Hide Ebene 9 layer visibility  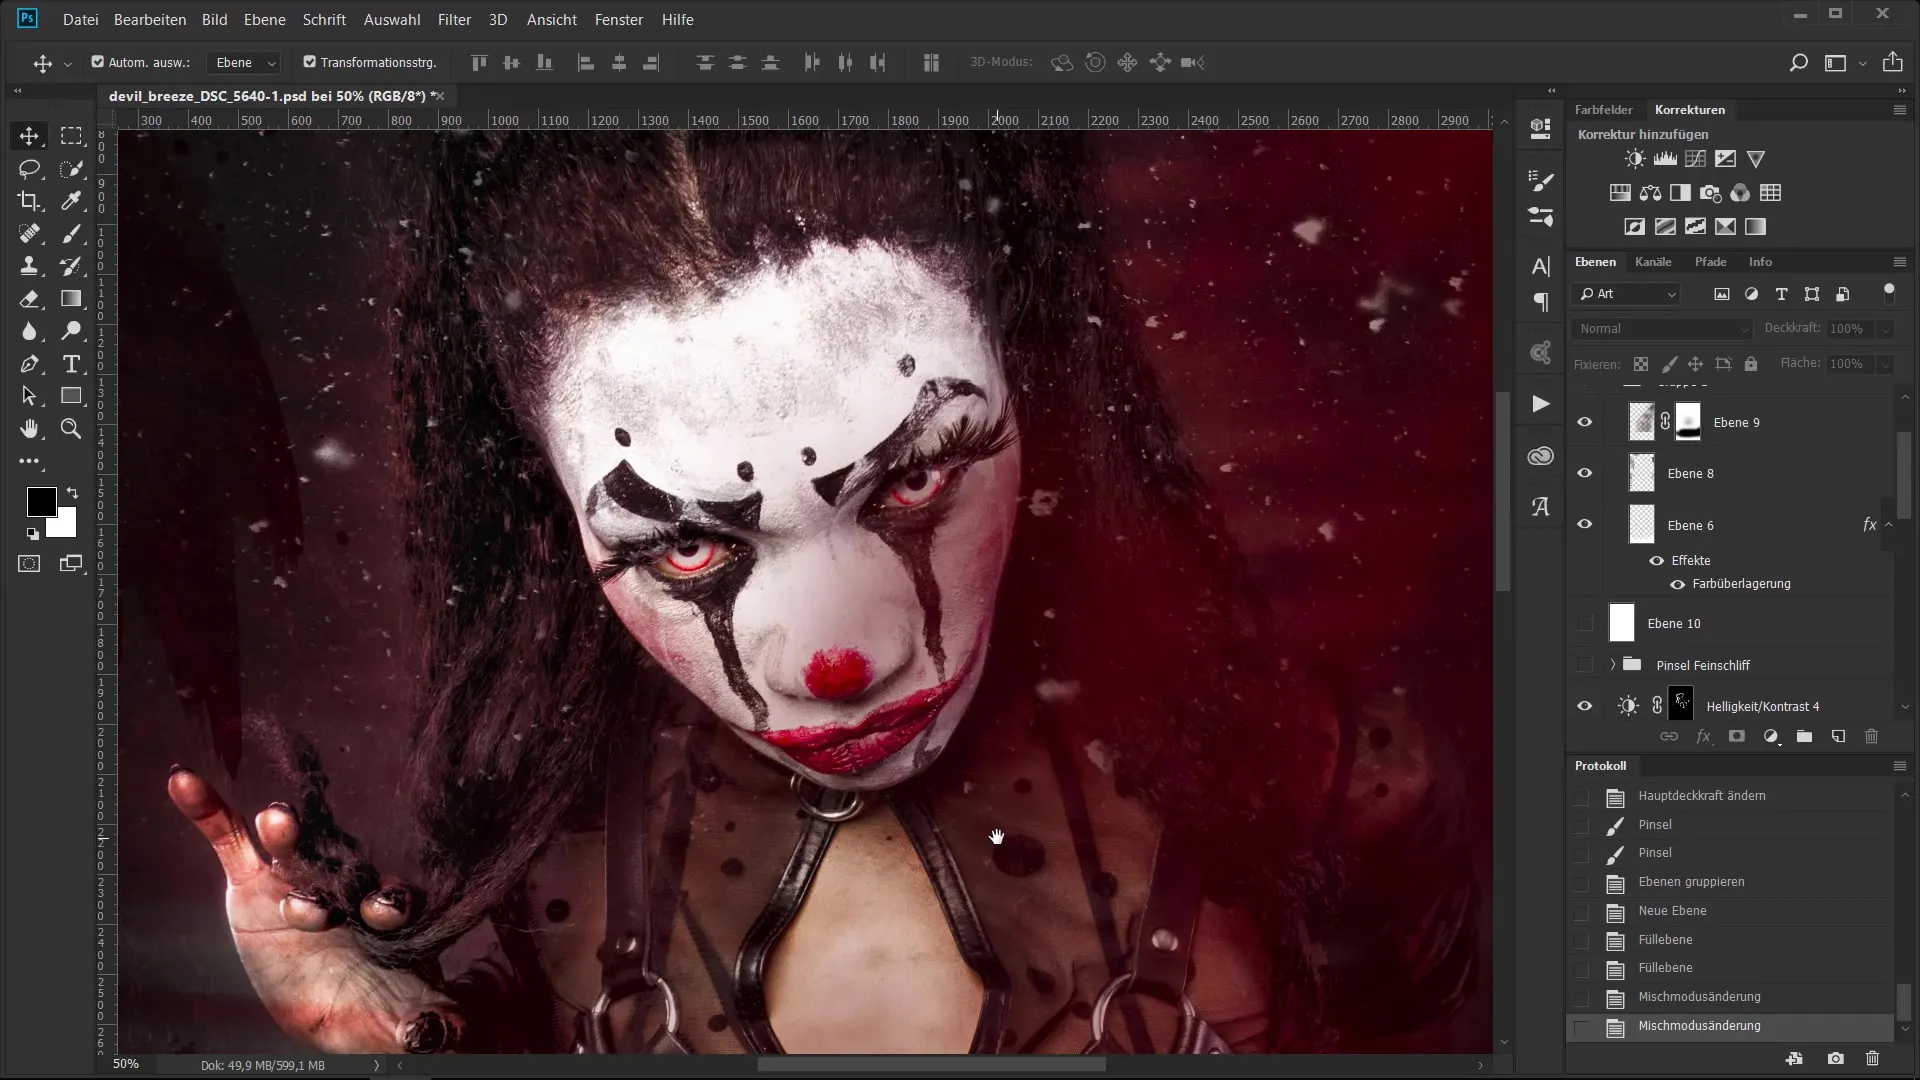coord(1585,422)
